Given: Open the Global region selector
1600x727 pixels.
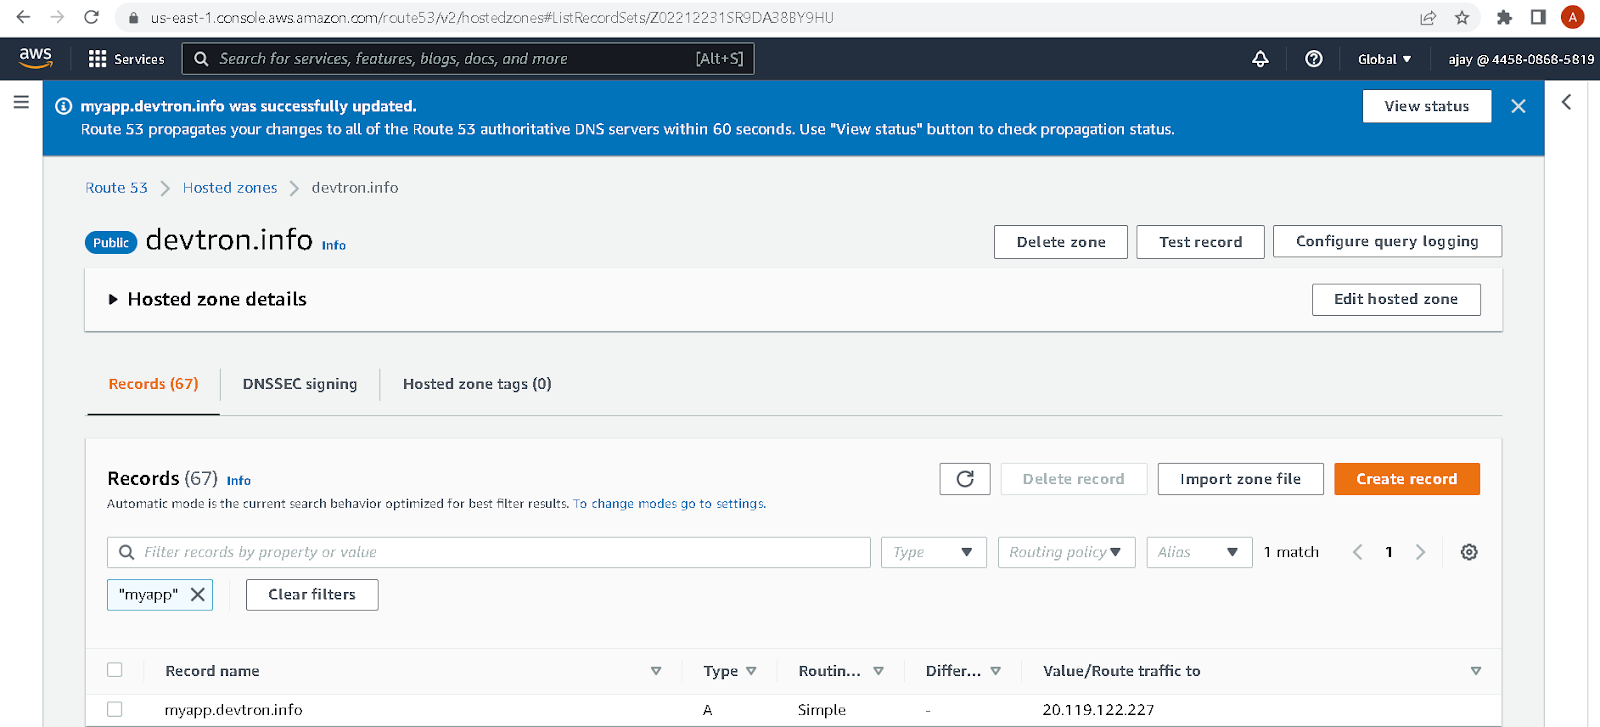Looking at the screenshot, I should [1385, 59].
